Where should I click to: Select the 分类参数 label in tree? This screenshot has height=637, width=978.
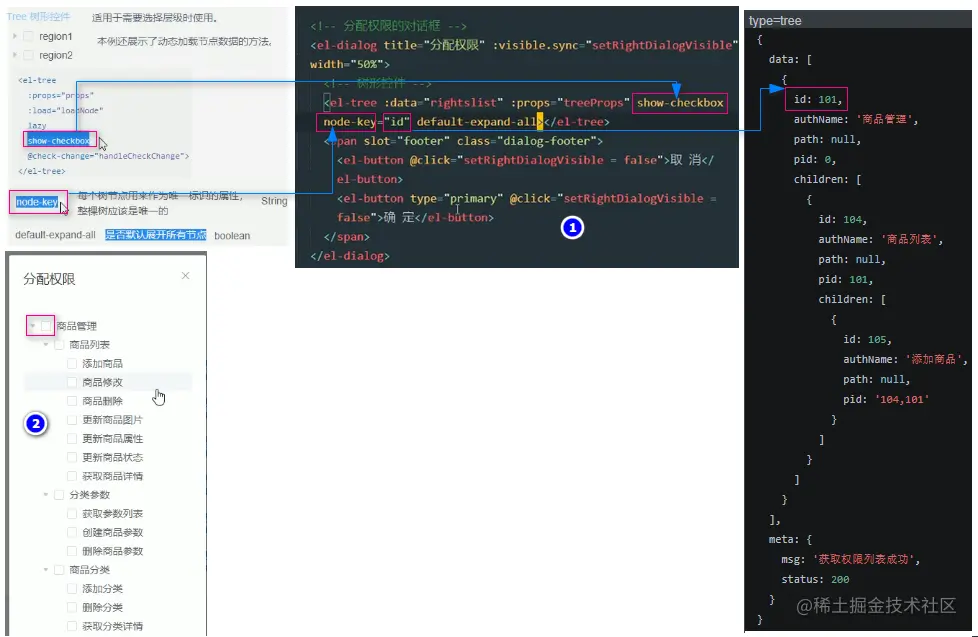(x=90, y=495)
